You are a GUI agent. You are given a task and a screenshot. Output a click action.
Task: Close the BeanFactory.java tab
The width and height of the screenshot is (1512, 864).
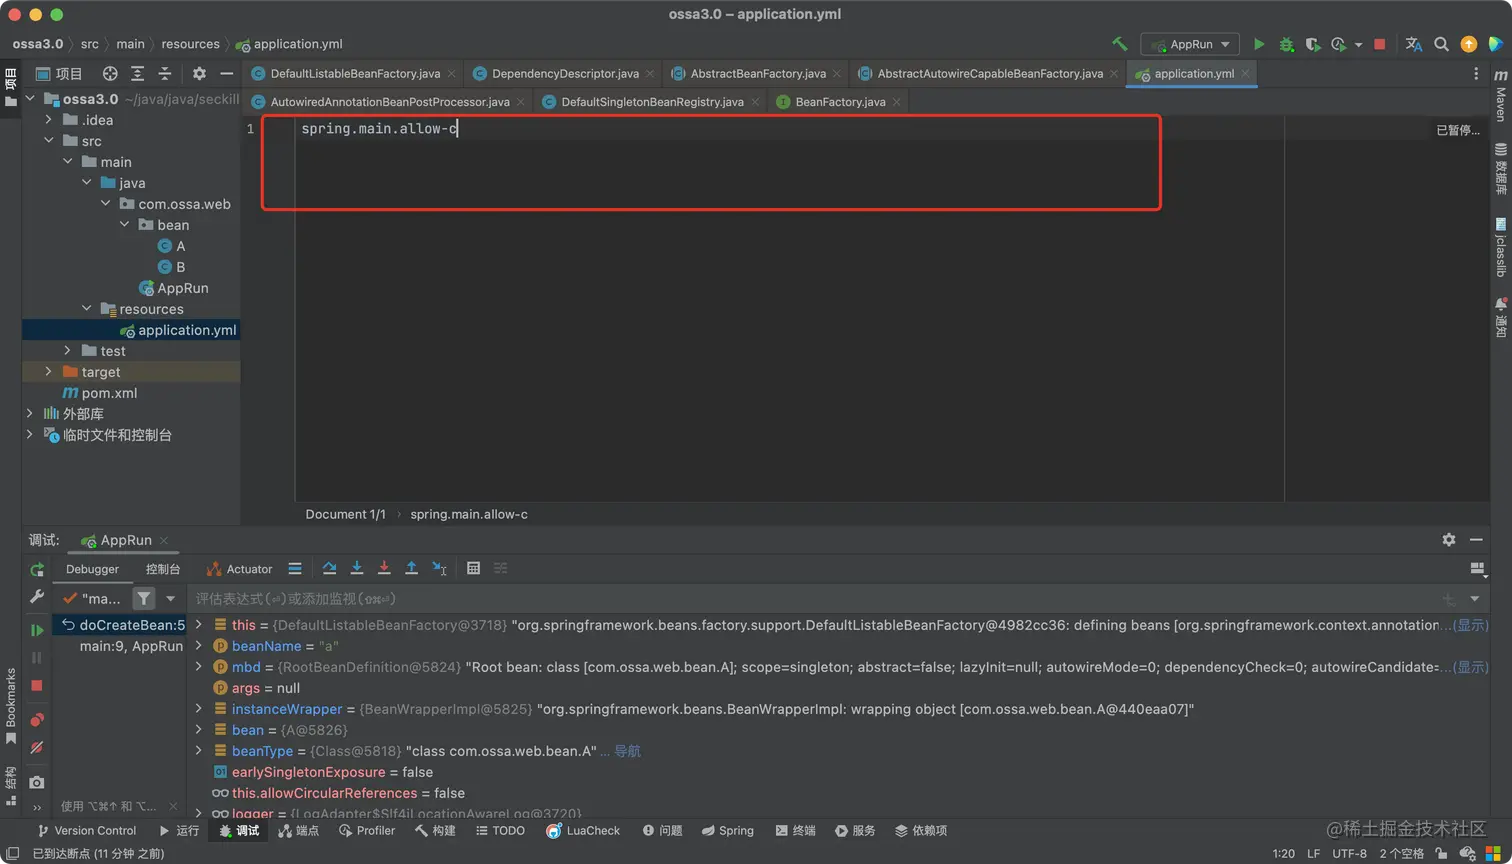(x=897, y=102)
